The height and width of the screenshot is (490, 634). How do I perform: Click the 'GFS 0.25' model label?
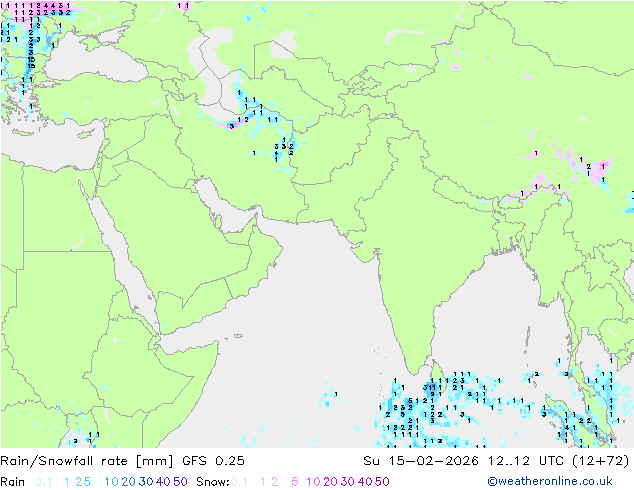coord(213,460)
